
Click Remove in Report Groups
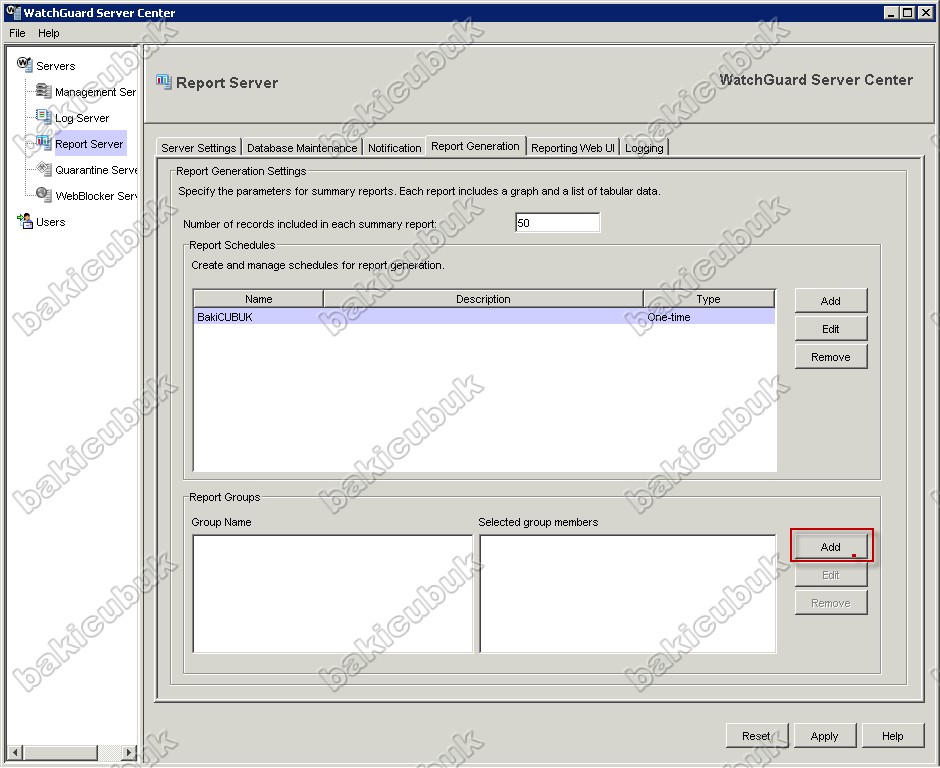tap(831, 603)
